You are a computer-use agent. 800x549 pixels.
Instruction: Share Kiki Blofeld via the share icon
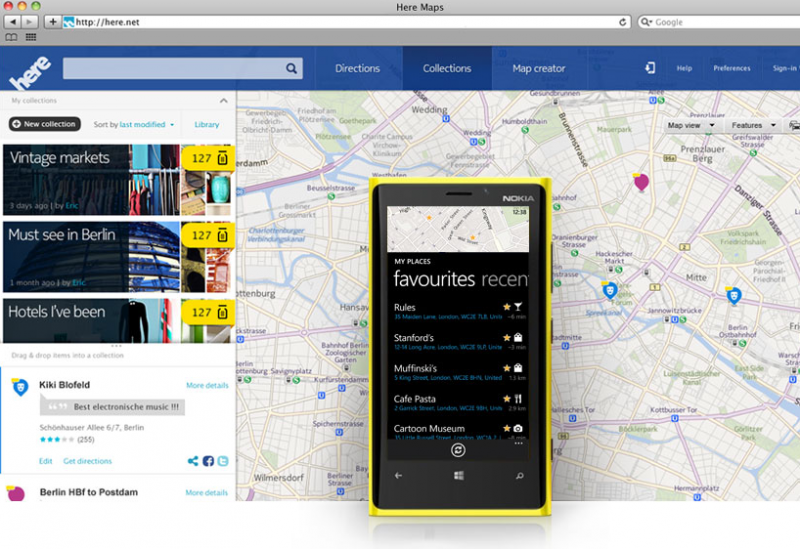coord(193,461)
